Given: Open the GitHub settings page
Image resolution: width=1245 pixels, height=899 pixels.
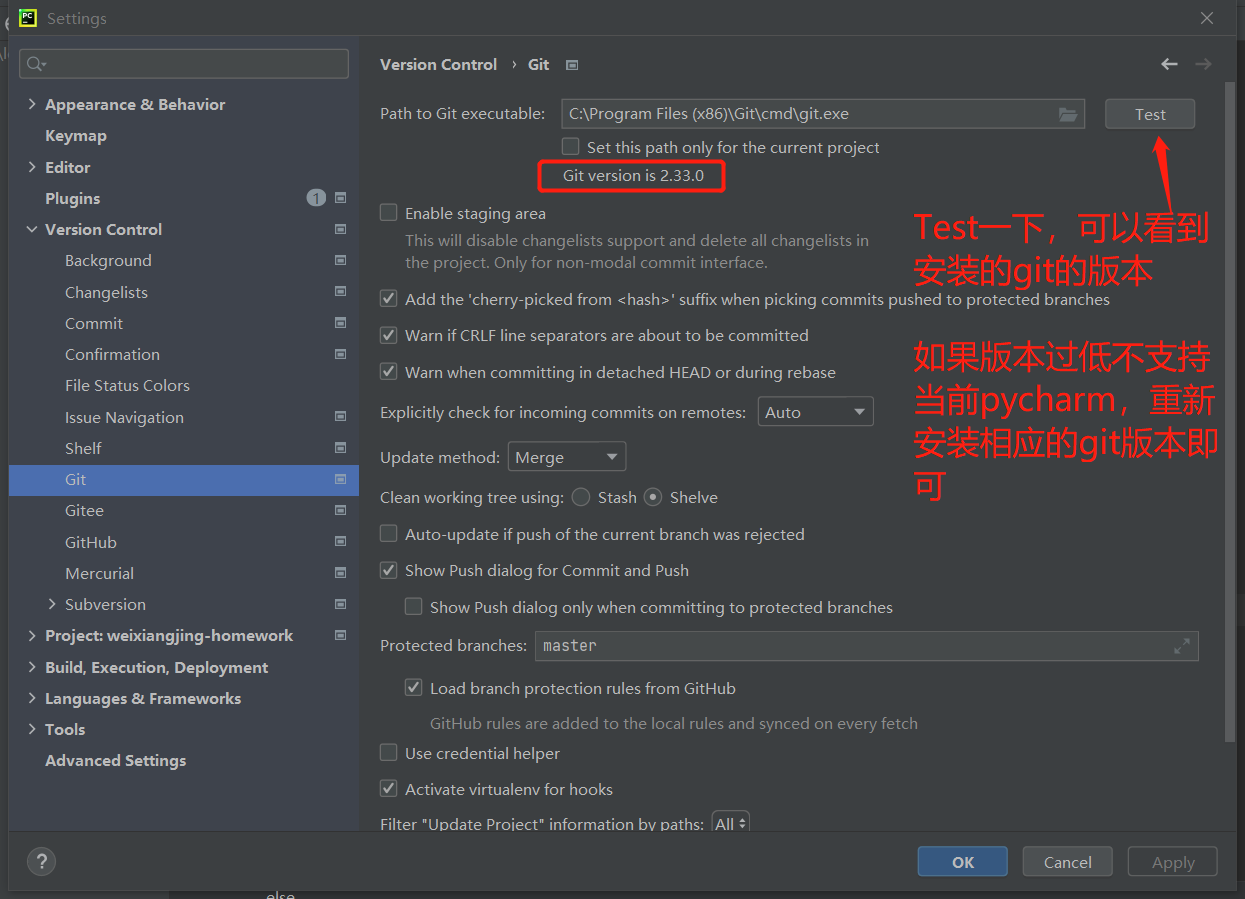Looking at the screenshot, I should tap(91, 542).
